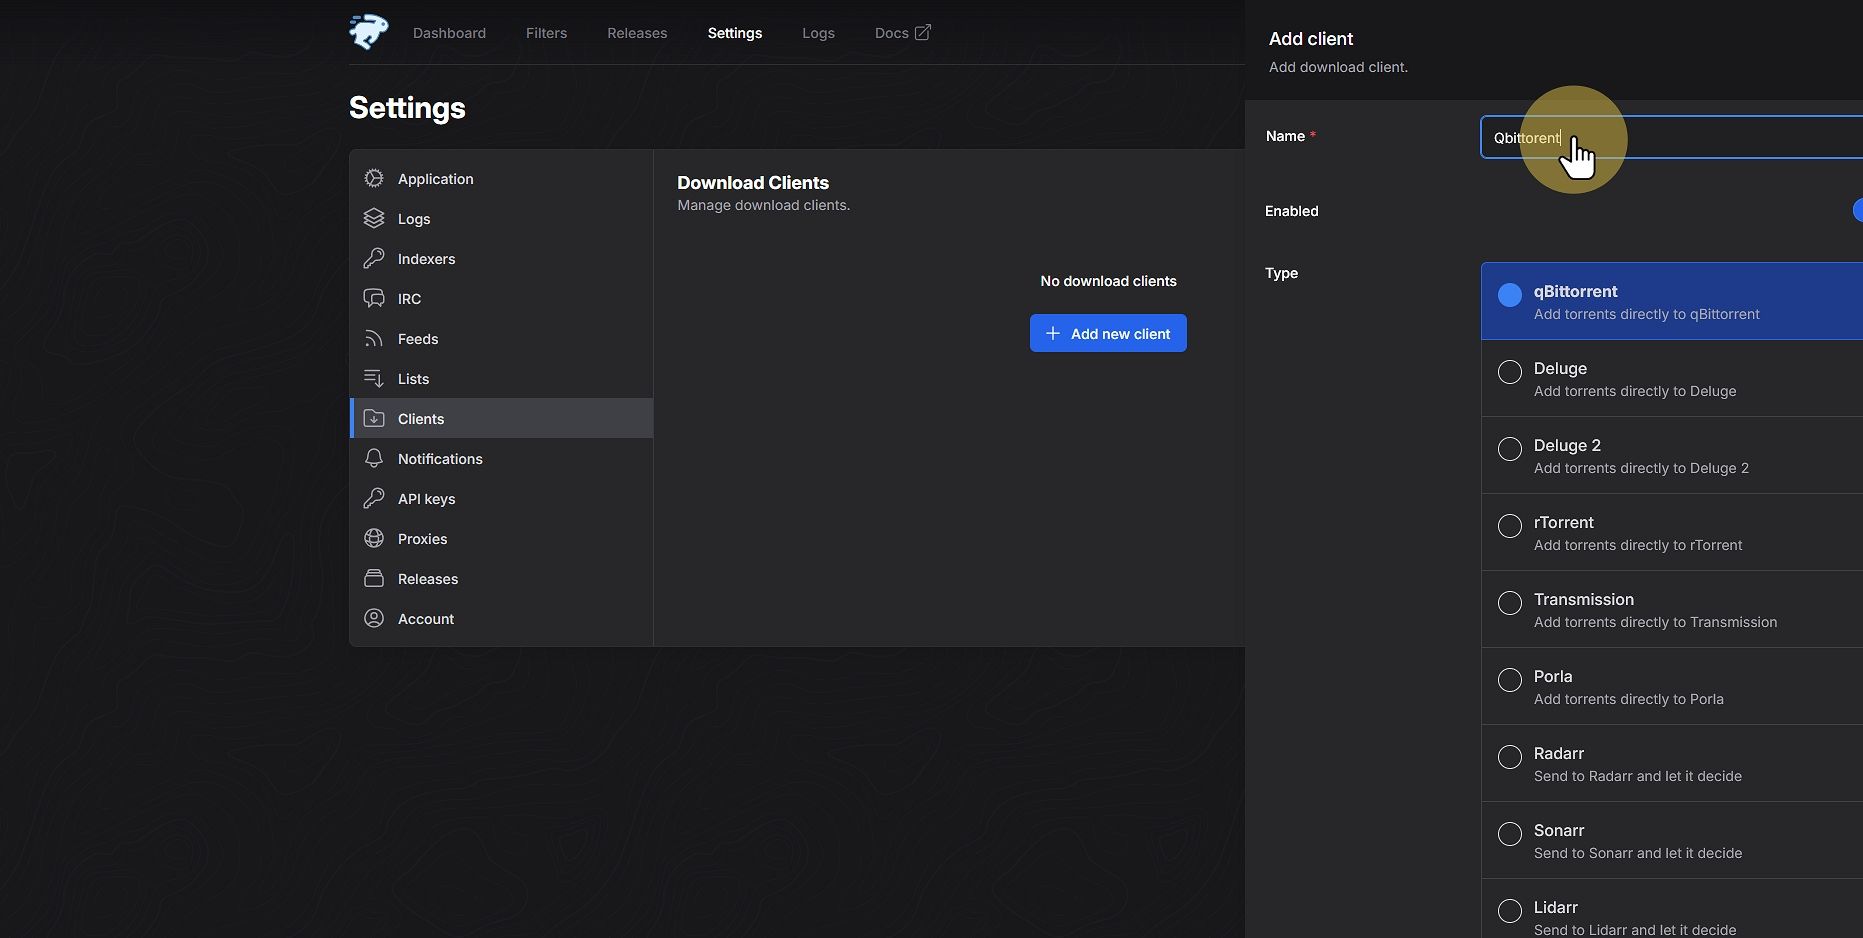
Task: Click the API keys key icon
Action: tap(374, 498)
